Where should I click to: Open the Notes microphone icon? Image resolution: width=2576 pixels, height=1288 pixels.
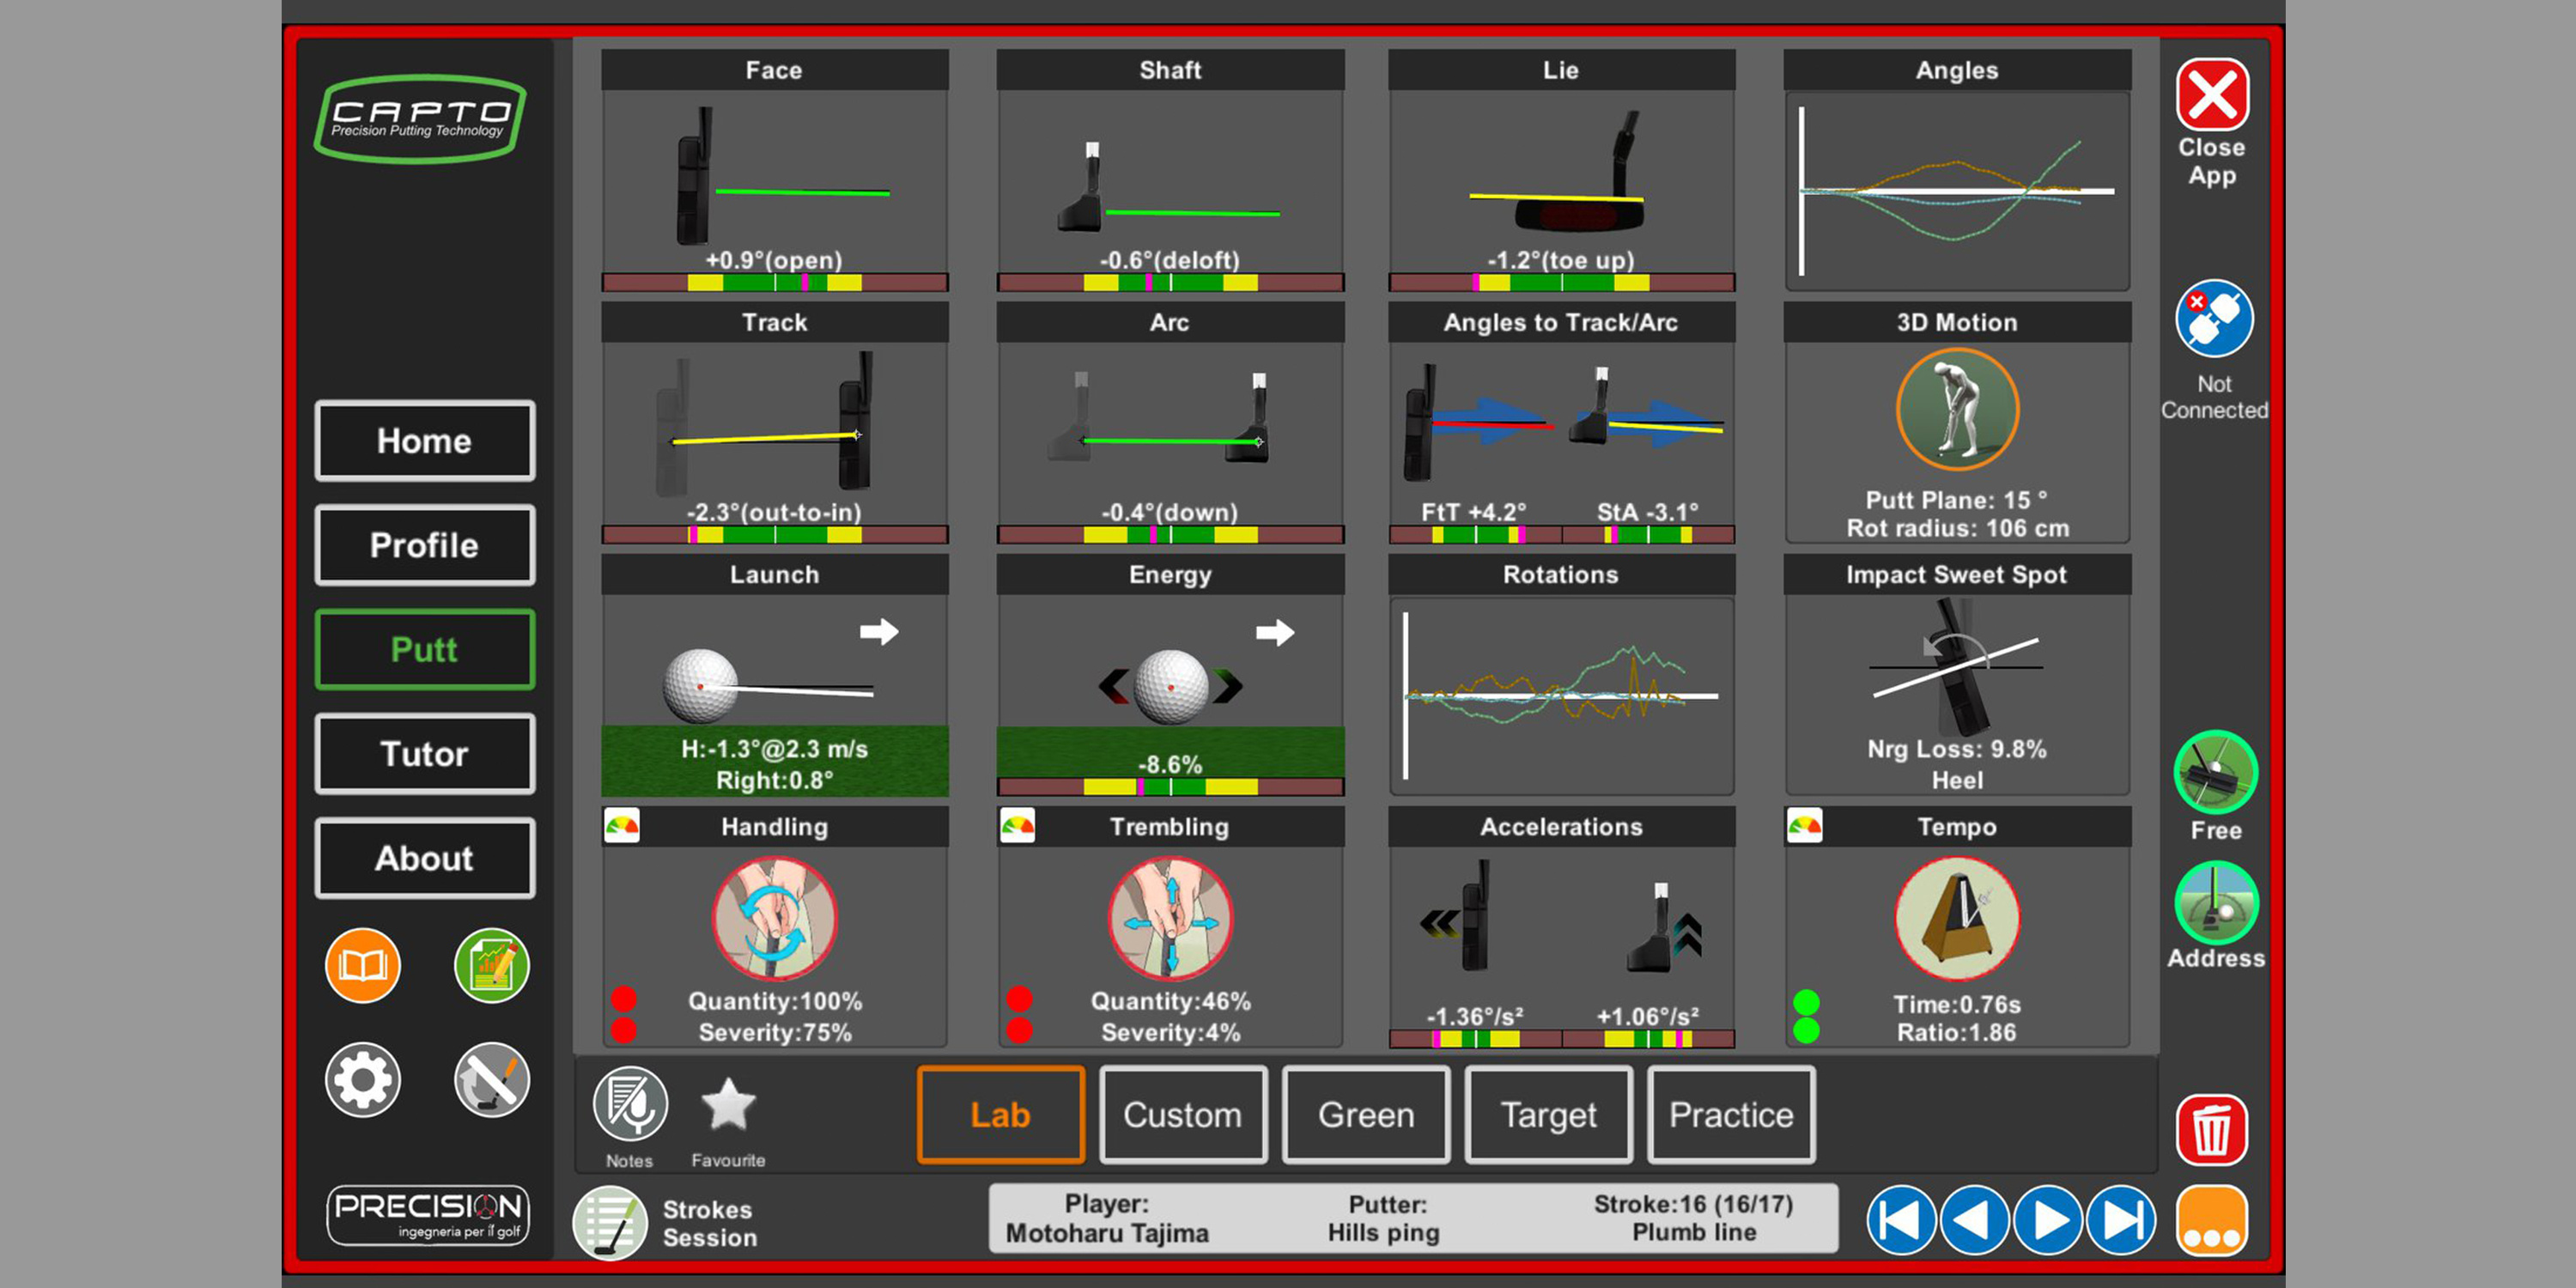click(x=630, y=1104)
